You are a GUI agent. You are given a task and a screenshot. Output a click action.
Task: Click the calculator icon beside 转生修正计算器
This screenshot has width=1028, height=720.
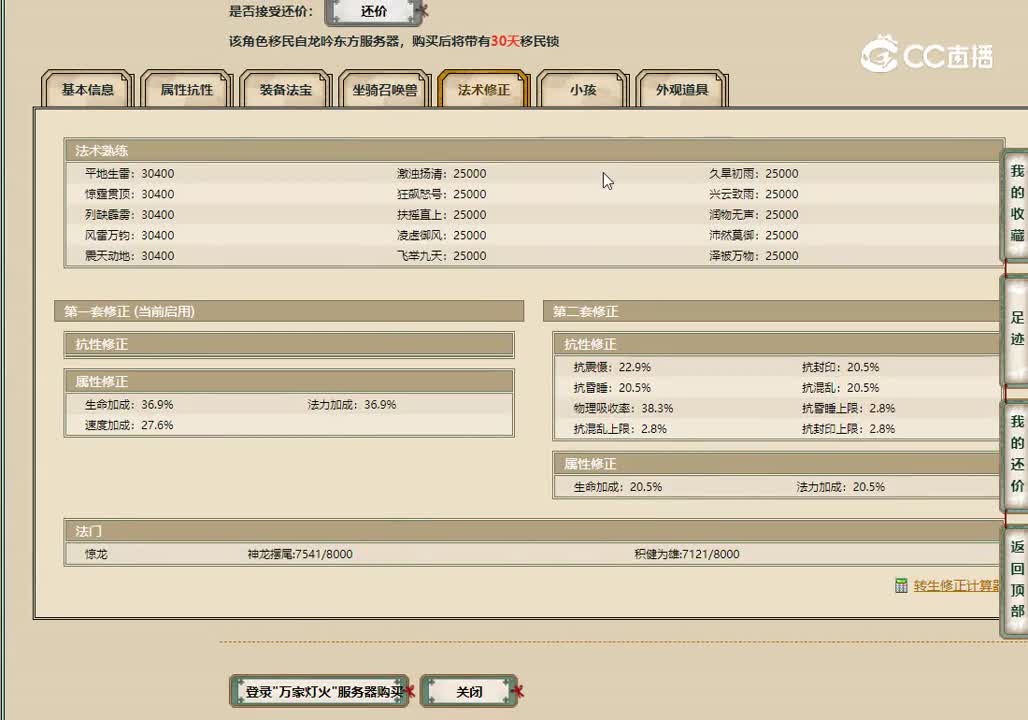tap(903, 586)
